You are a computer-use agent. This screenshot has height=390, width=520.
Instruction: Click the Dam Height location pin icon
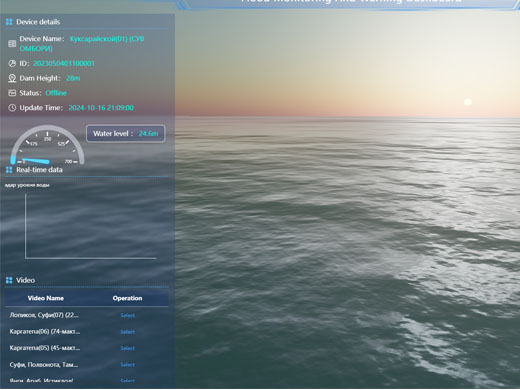(x=12, y=78)
